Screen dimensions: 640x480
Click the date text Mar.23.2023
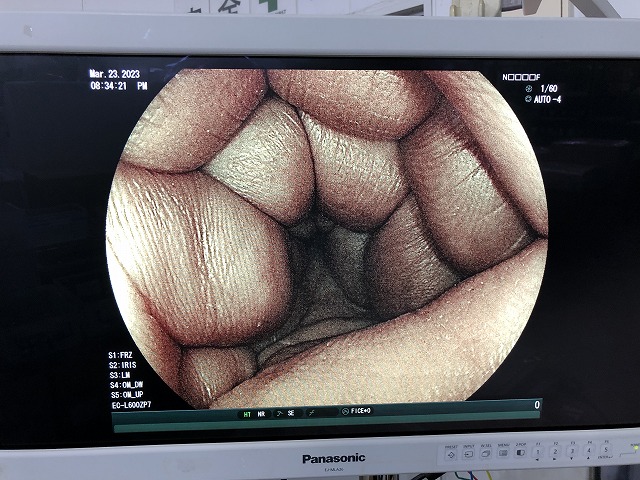point(115,74)
